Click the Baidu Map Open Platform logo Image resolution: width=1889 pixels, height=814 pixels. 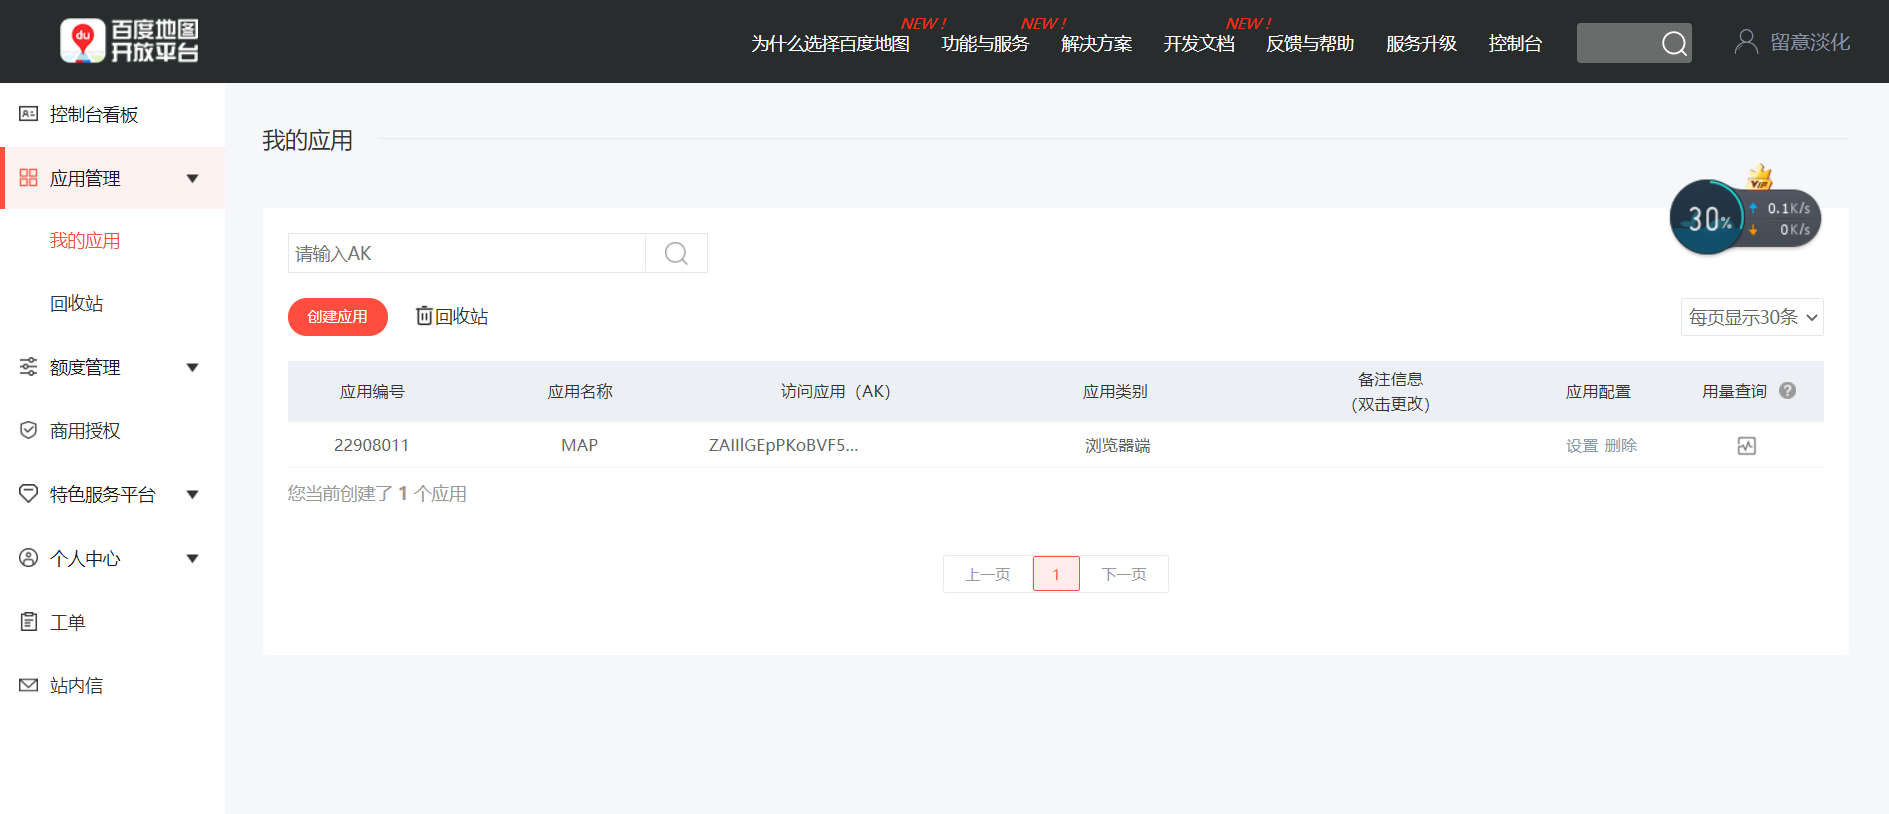(129, 41)
